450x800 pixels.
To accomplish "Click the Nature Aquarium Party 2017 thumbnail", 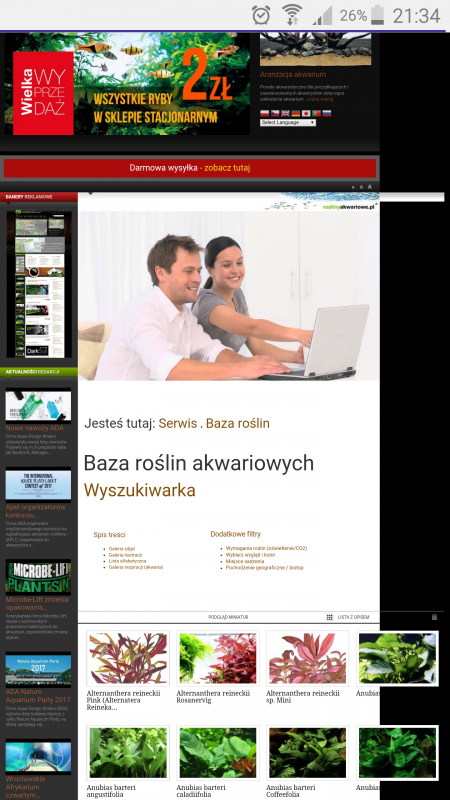I will tap(38, 671).
